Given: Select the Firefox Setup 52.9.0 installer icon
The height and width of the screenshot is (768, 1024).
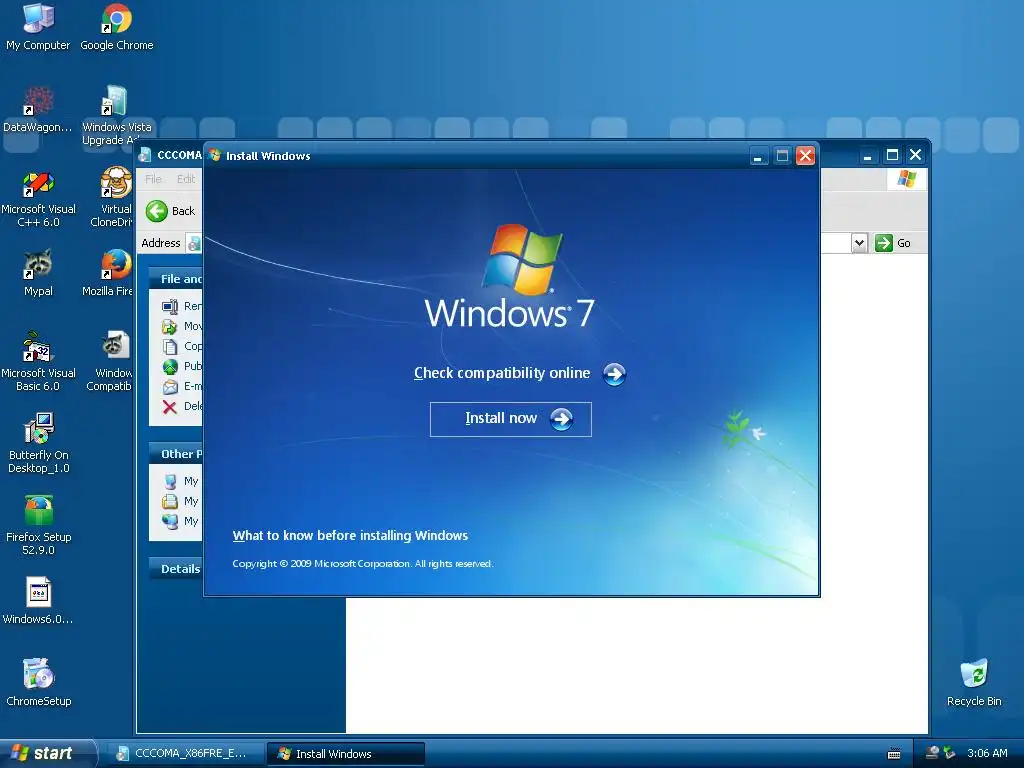Looking at the screenshot, I should point(38,525).
